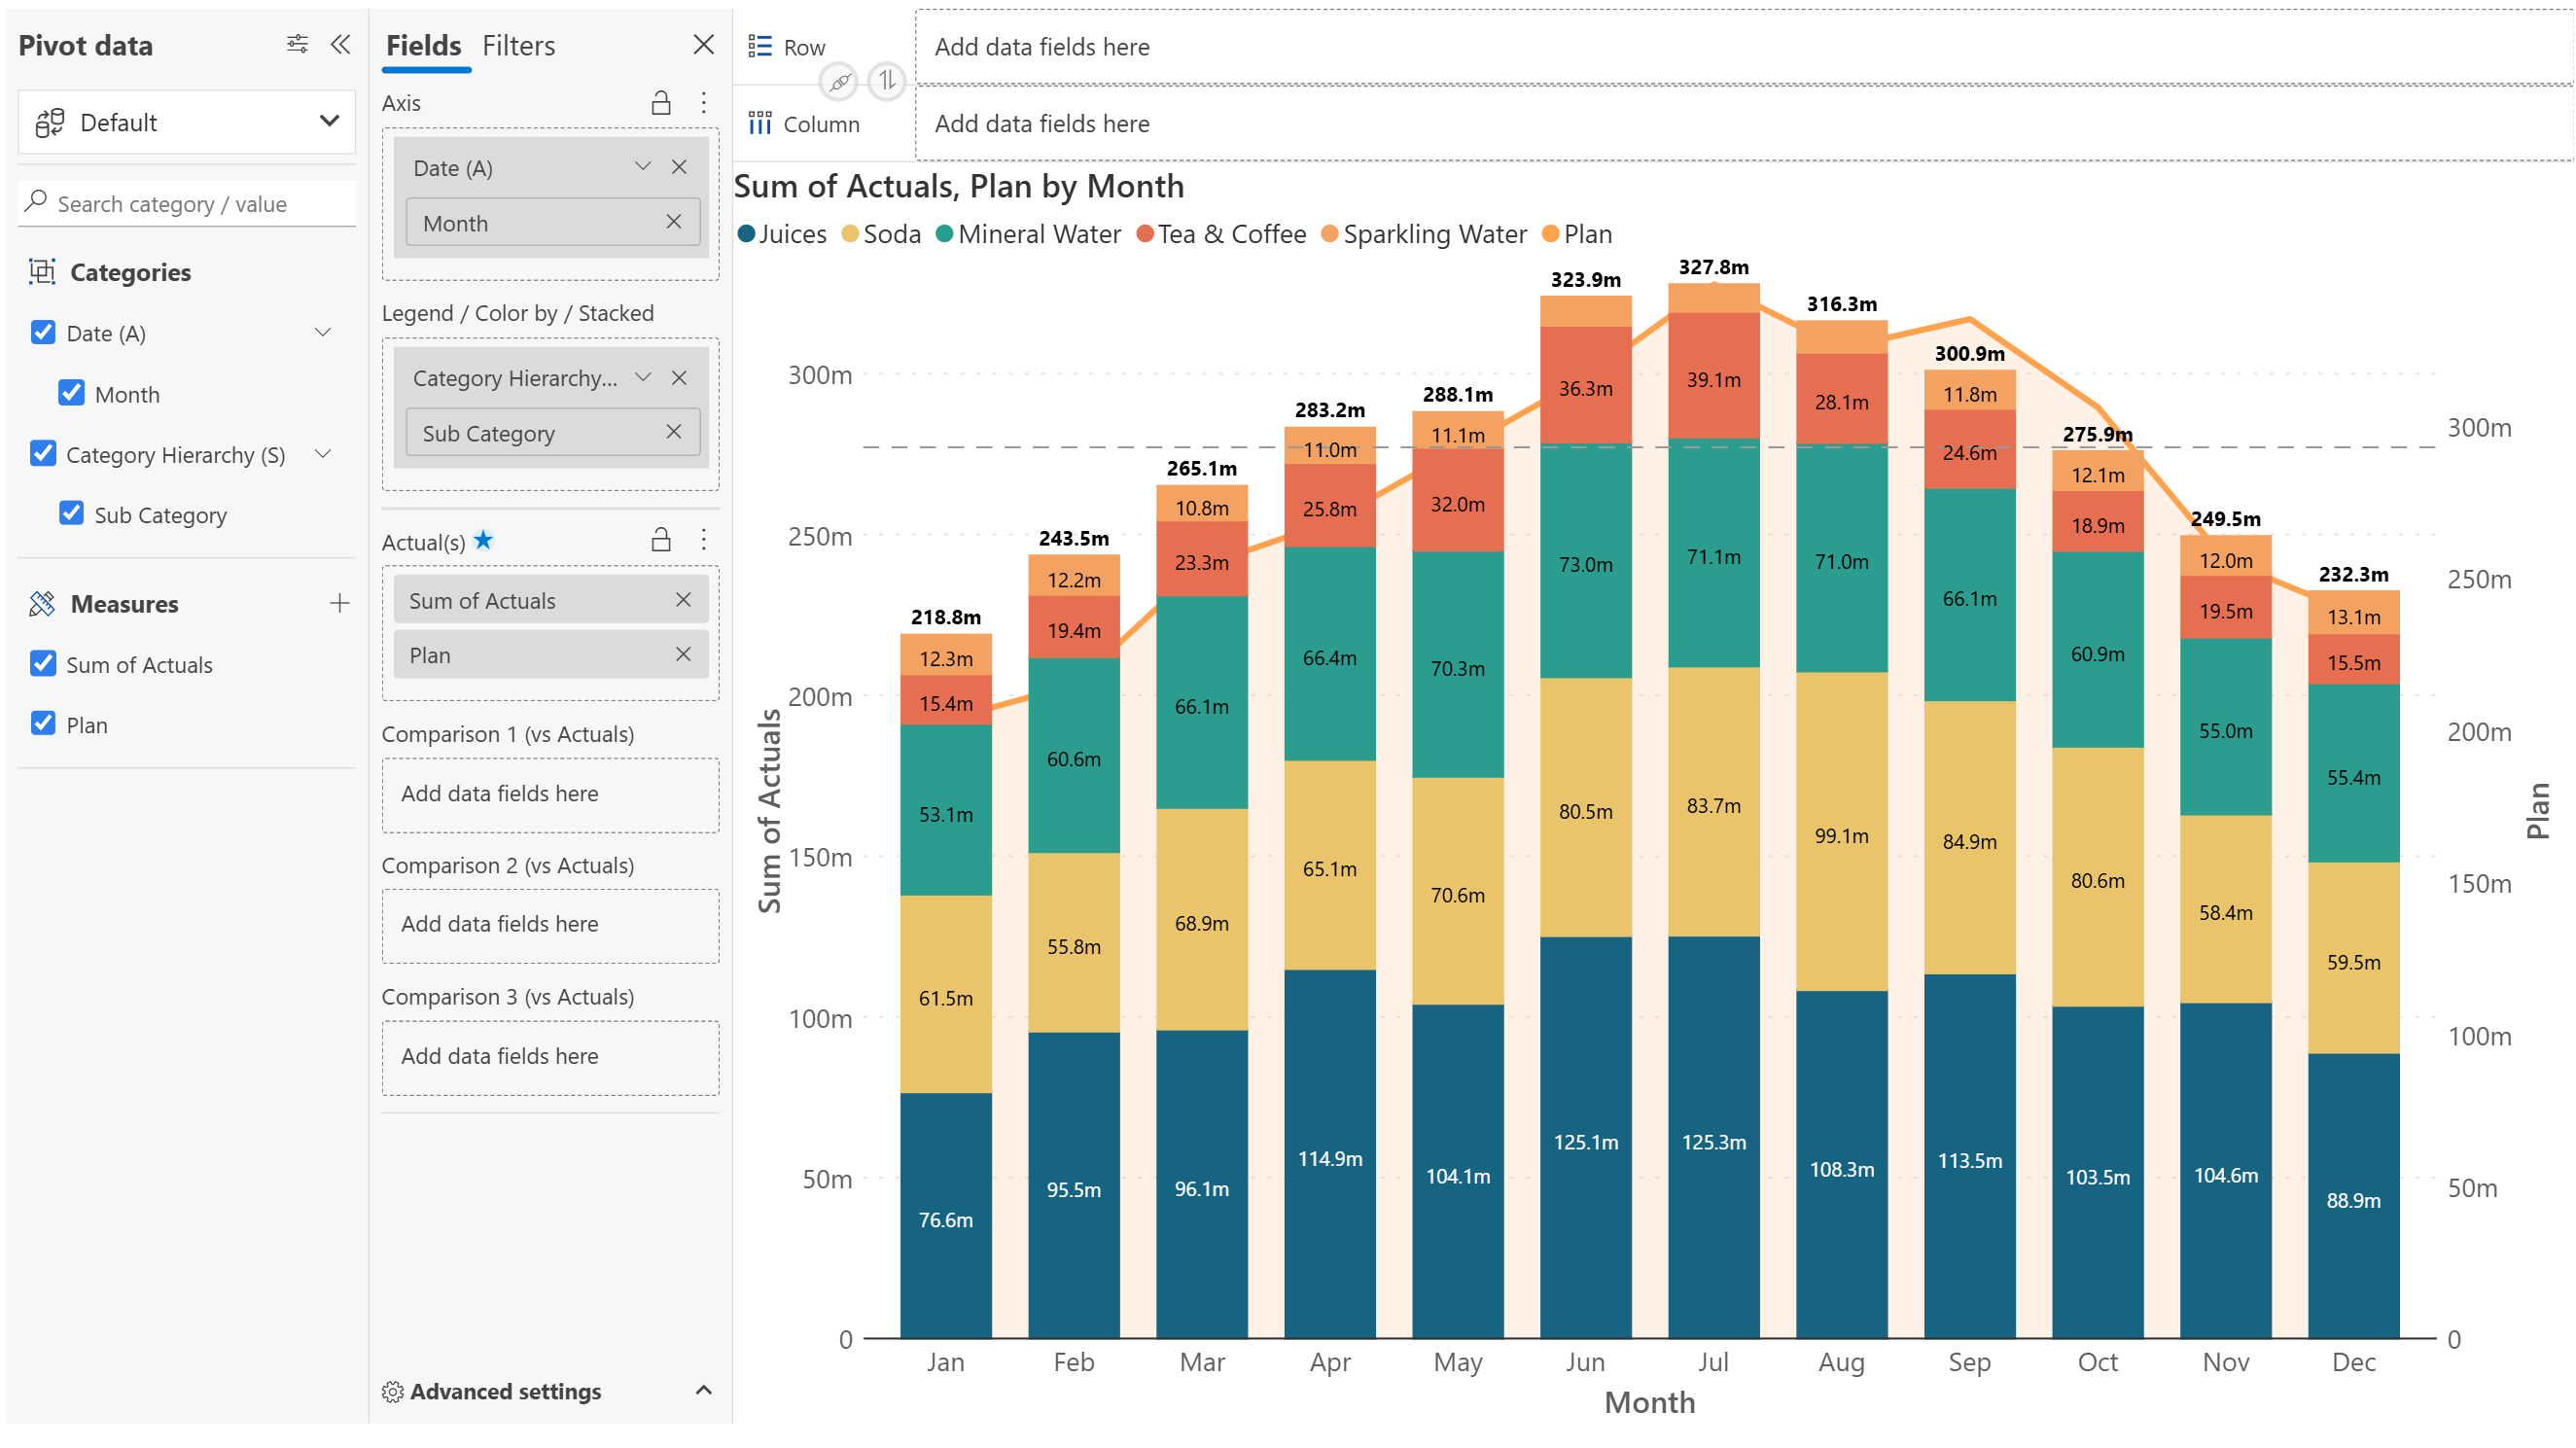2576x1448 pixels.
Task: Uncheck the Month category checkbox
Action: pos(71,393)
